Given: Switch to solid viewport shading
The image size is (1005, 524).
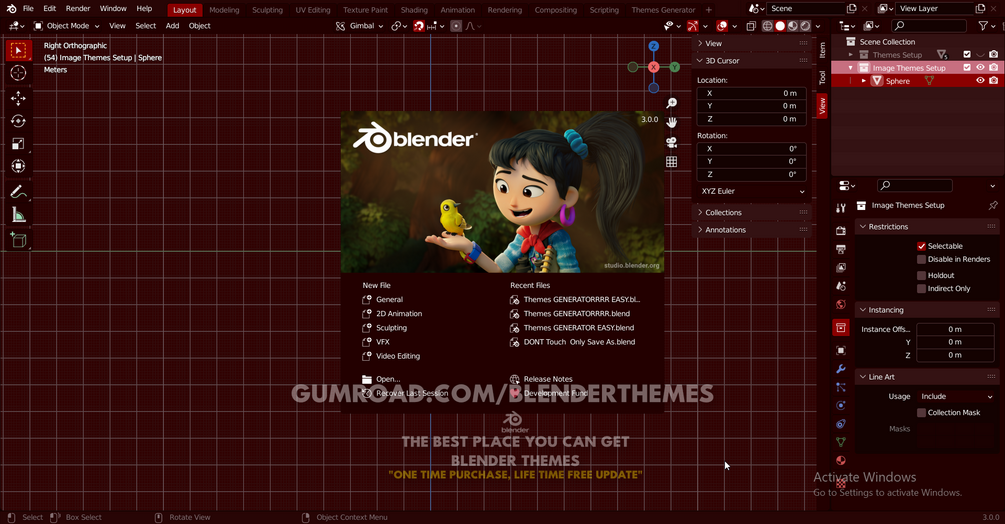Looking at the screenshot, I should coord(780,26).
